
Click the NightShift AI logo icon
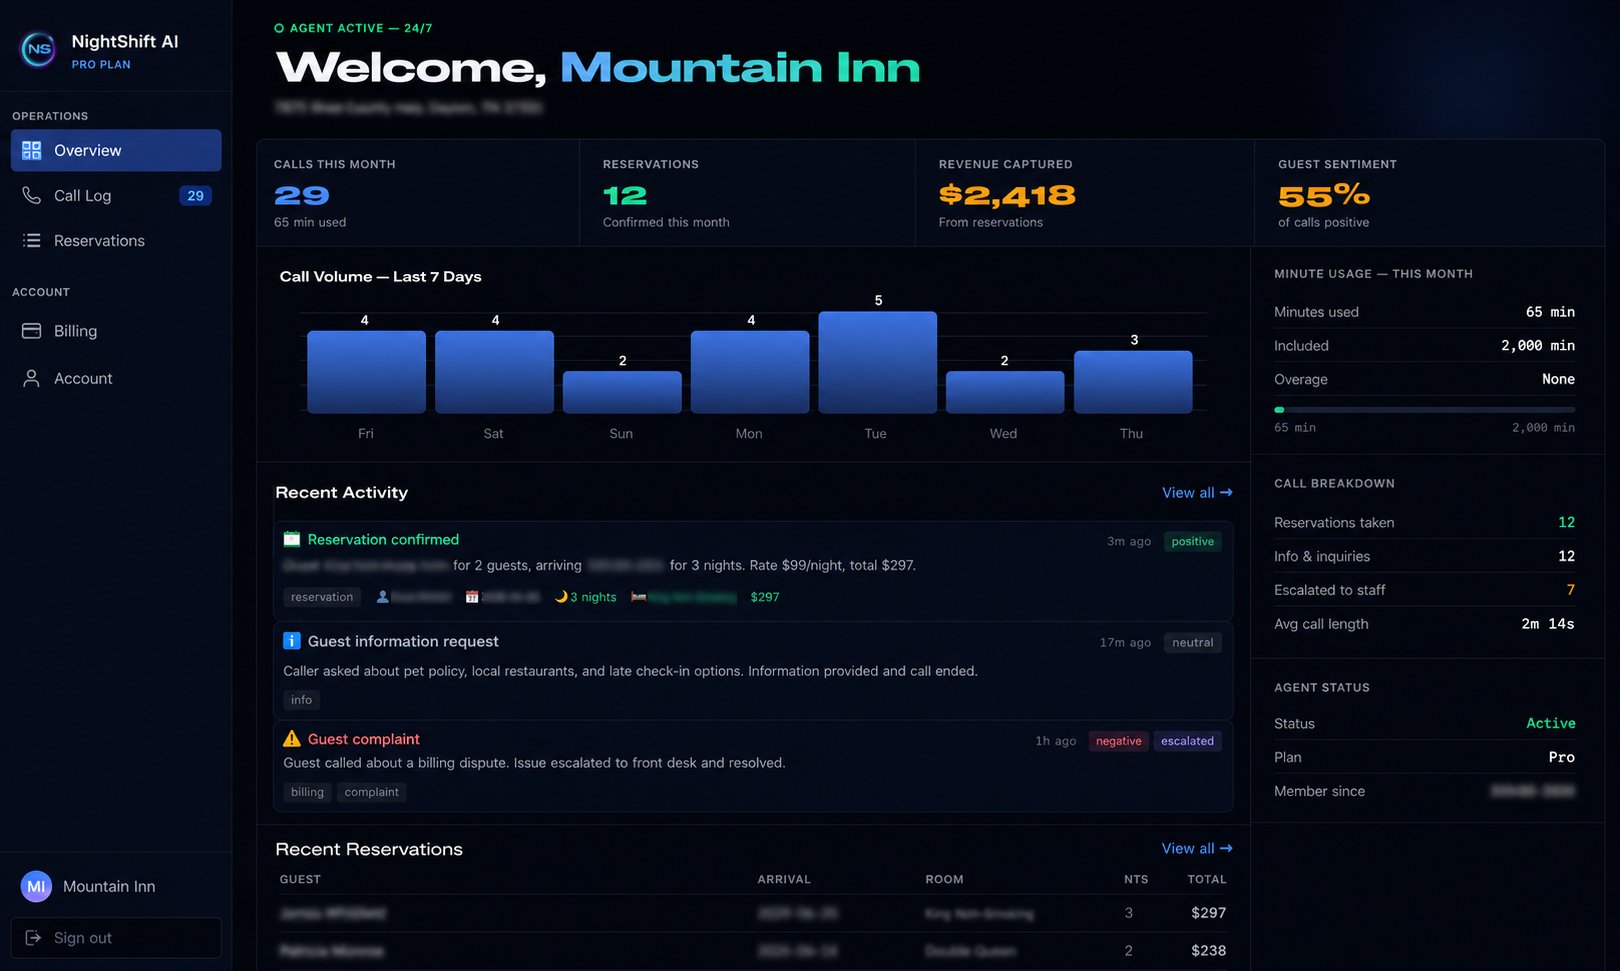tap(38, 48)
